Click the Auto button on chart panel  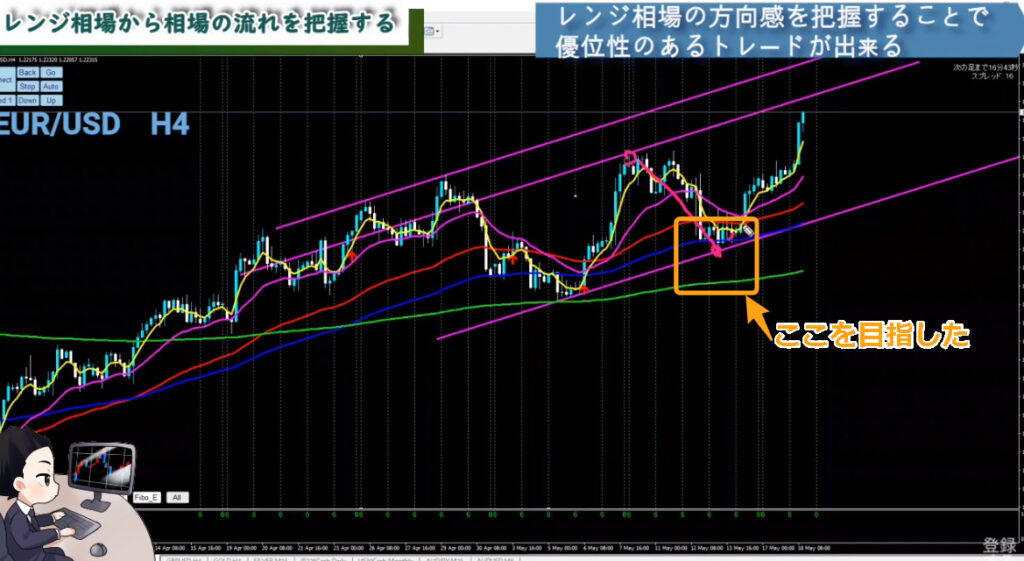pyautogui.click(x=51, y=86)
